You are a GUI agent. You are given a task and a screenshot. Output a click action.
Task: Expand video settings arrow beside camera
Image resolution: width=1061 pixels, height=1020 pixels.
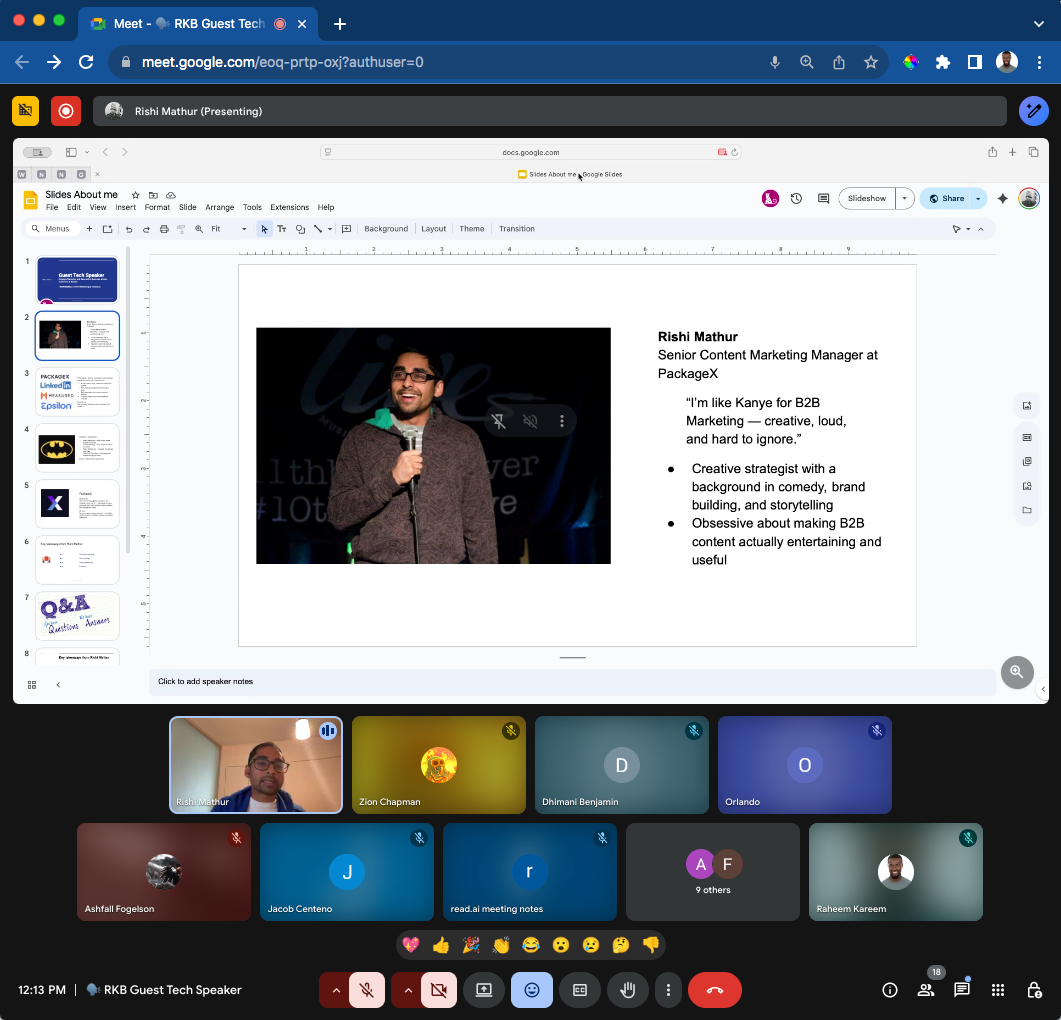[408, 990]
